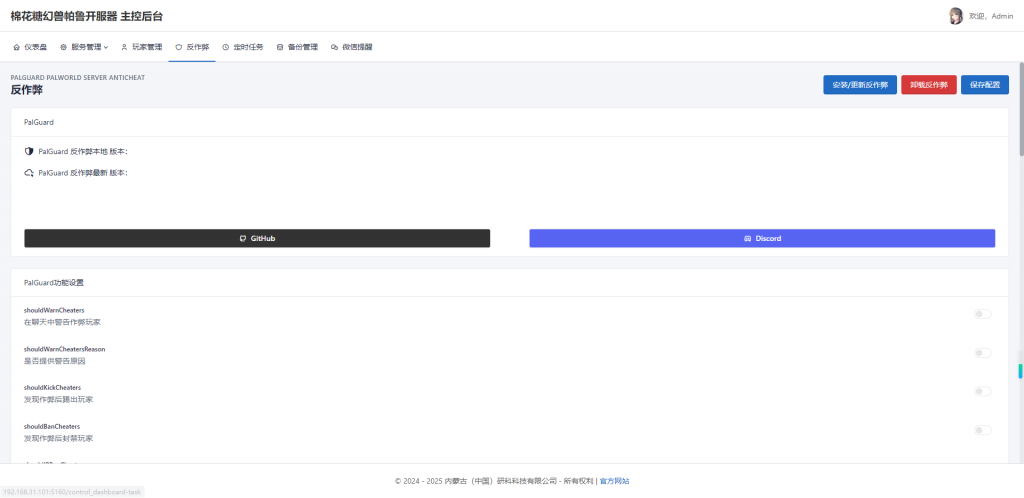Click the footer copyright text
Screen dimensions: 1024x498
(x=494, y=481)
